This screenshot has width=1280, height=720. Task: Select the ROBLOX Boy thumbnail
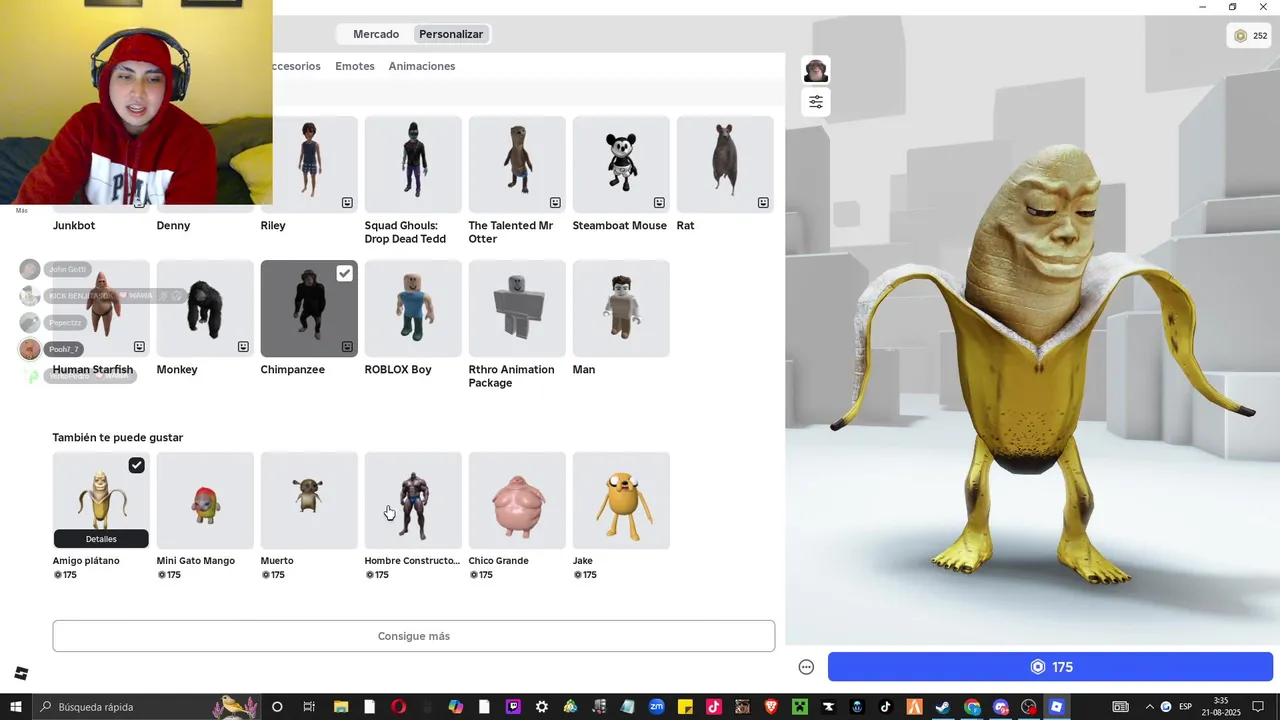[413, 308]
